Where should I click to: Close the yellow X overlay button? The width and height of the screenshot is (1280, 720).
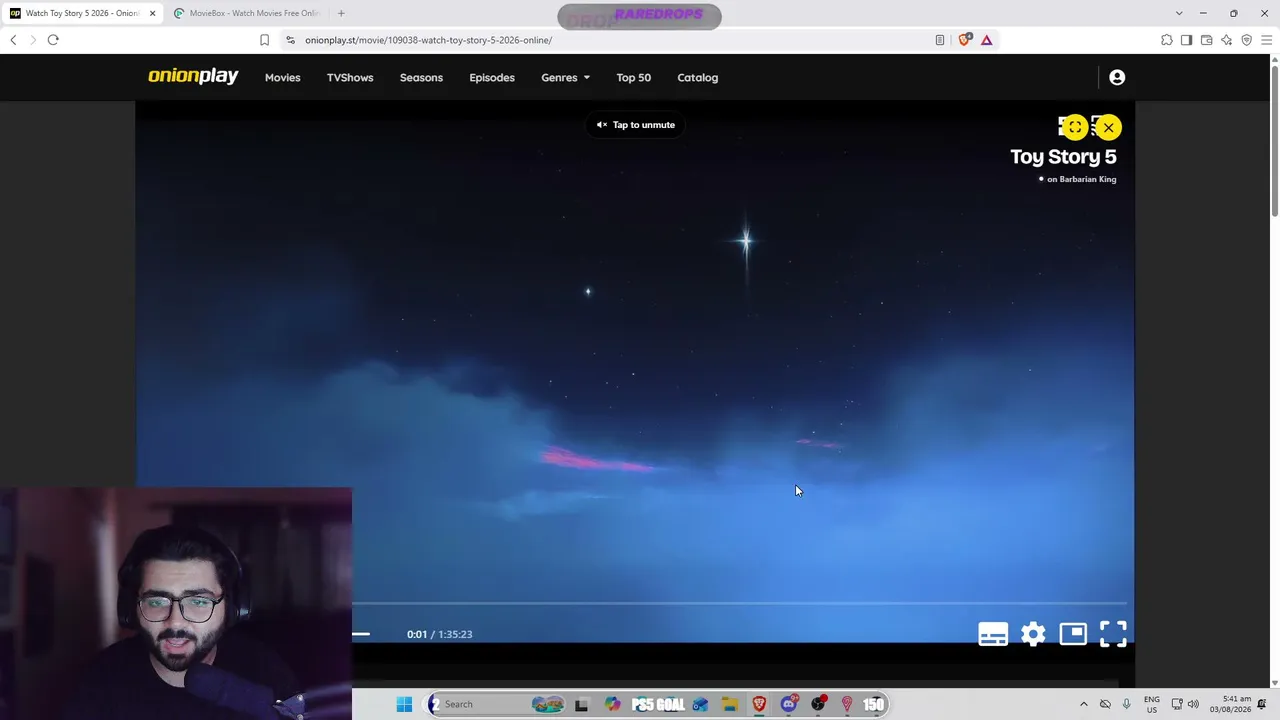pyautogui.click(x=1108, y=127)
